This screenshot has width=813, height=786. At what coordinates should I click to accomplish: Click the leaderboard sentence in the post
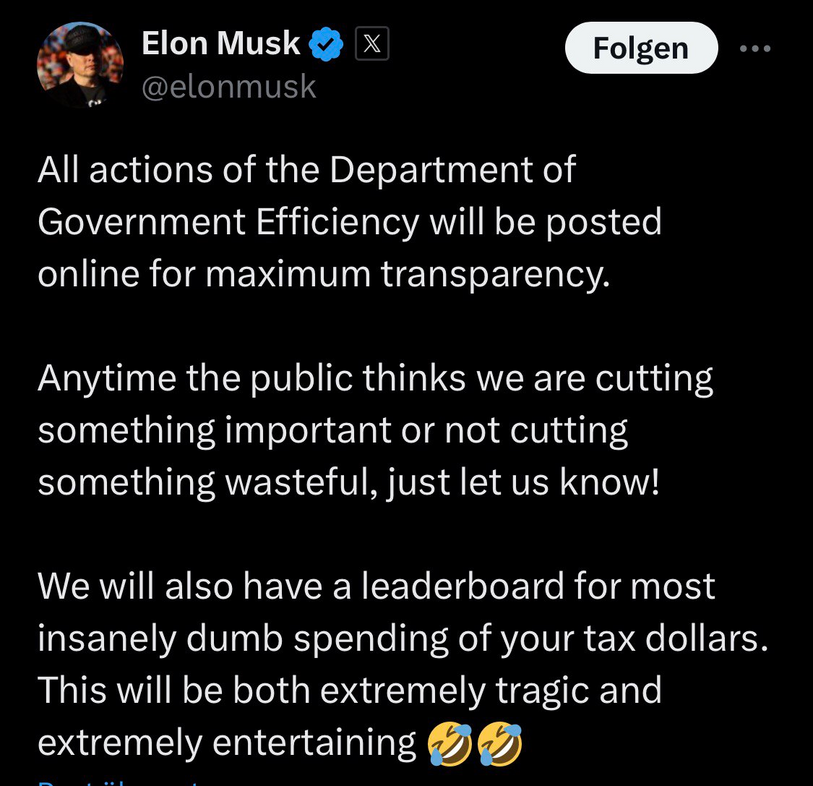376,587
